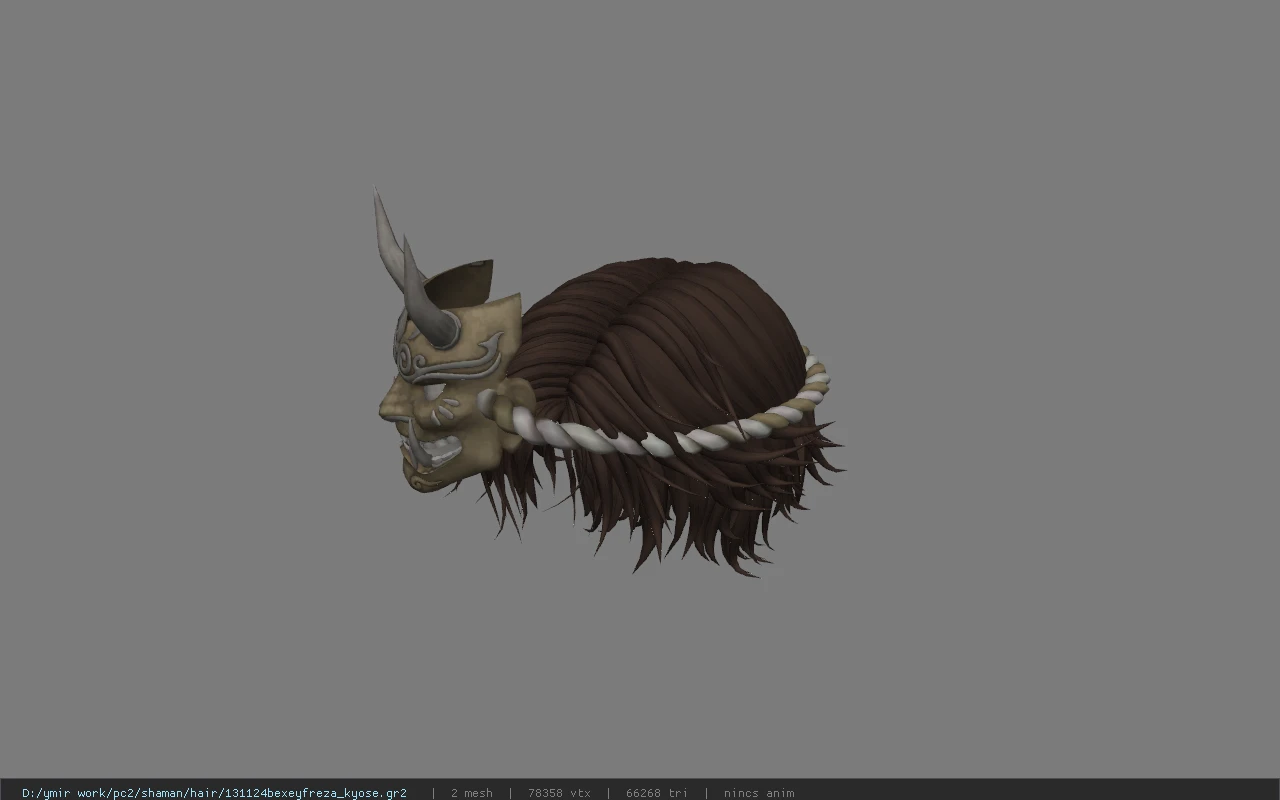Click the 'nincs anim' status entry
Image resolution: width=1280 pixels, height=800 pixels.
click(x=759, y=793)
